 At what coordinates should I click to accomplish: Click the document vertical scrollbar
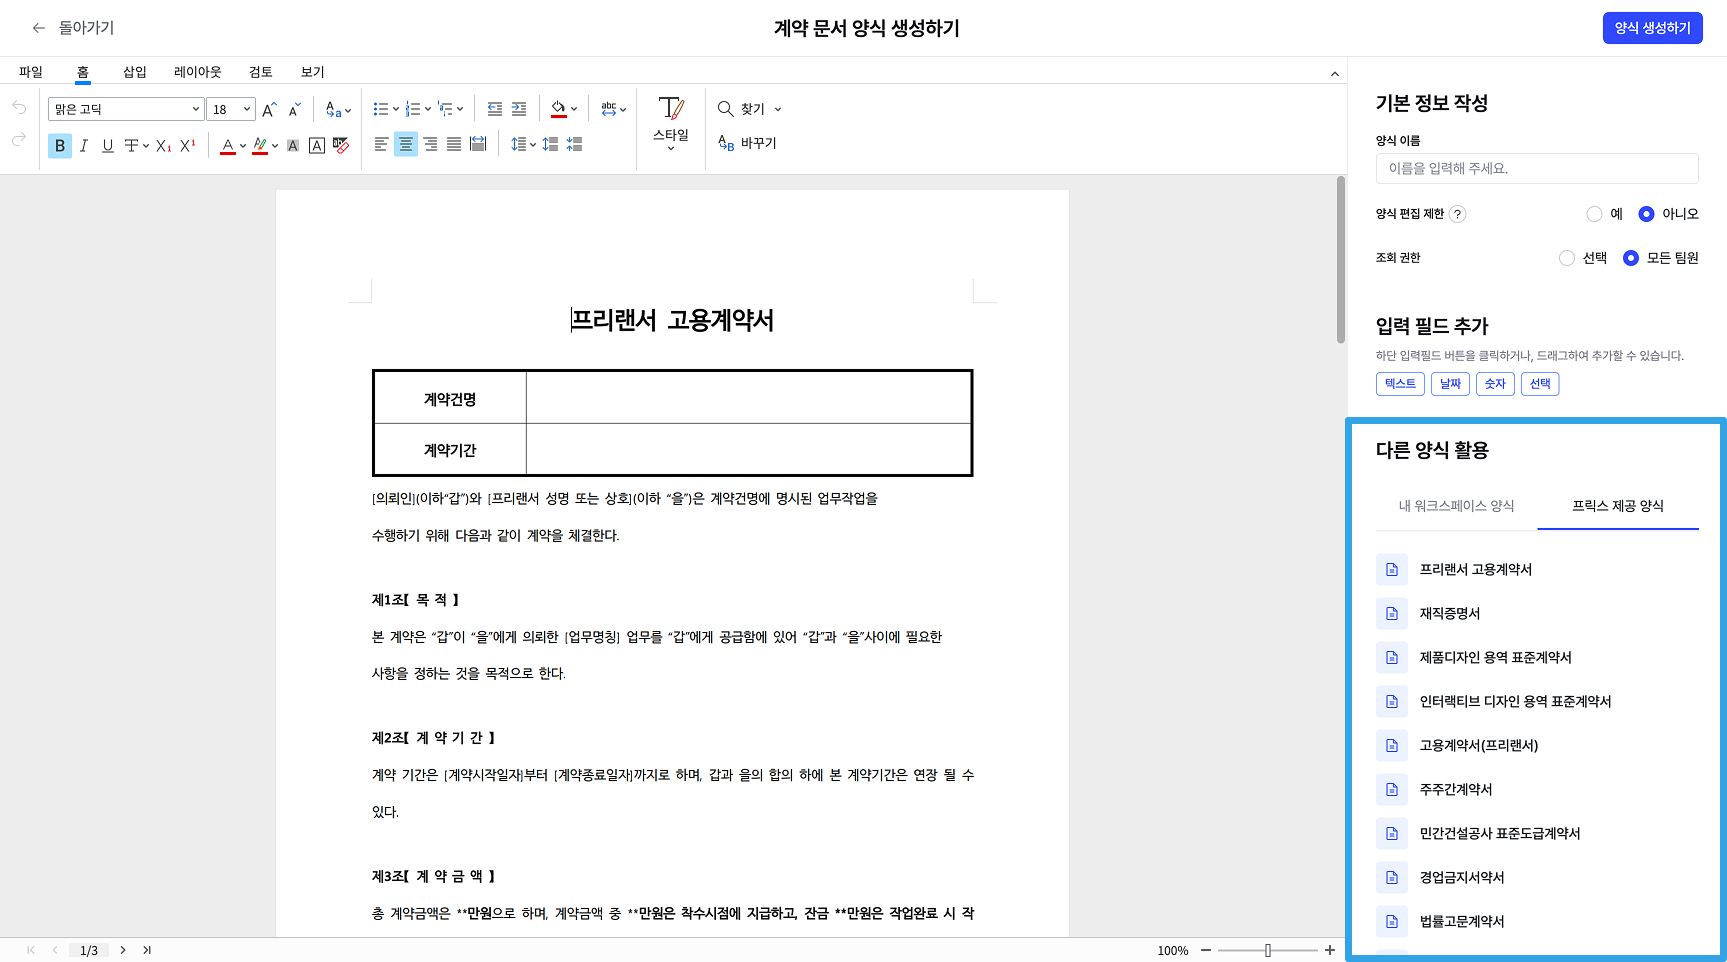[1341, 260]
